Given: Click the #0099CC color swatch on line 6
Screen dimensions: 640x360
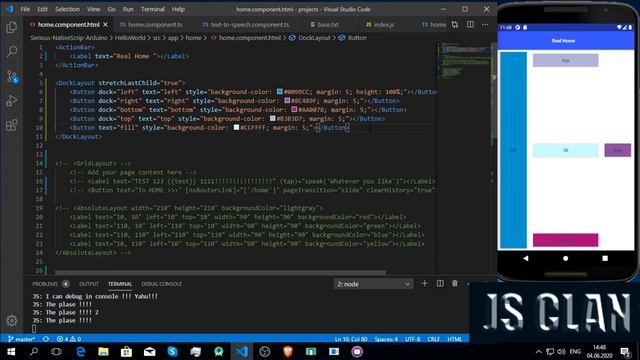Looking at the screenshot, I should click(x=280, y=92).
